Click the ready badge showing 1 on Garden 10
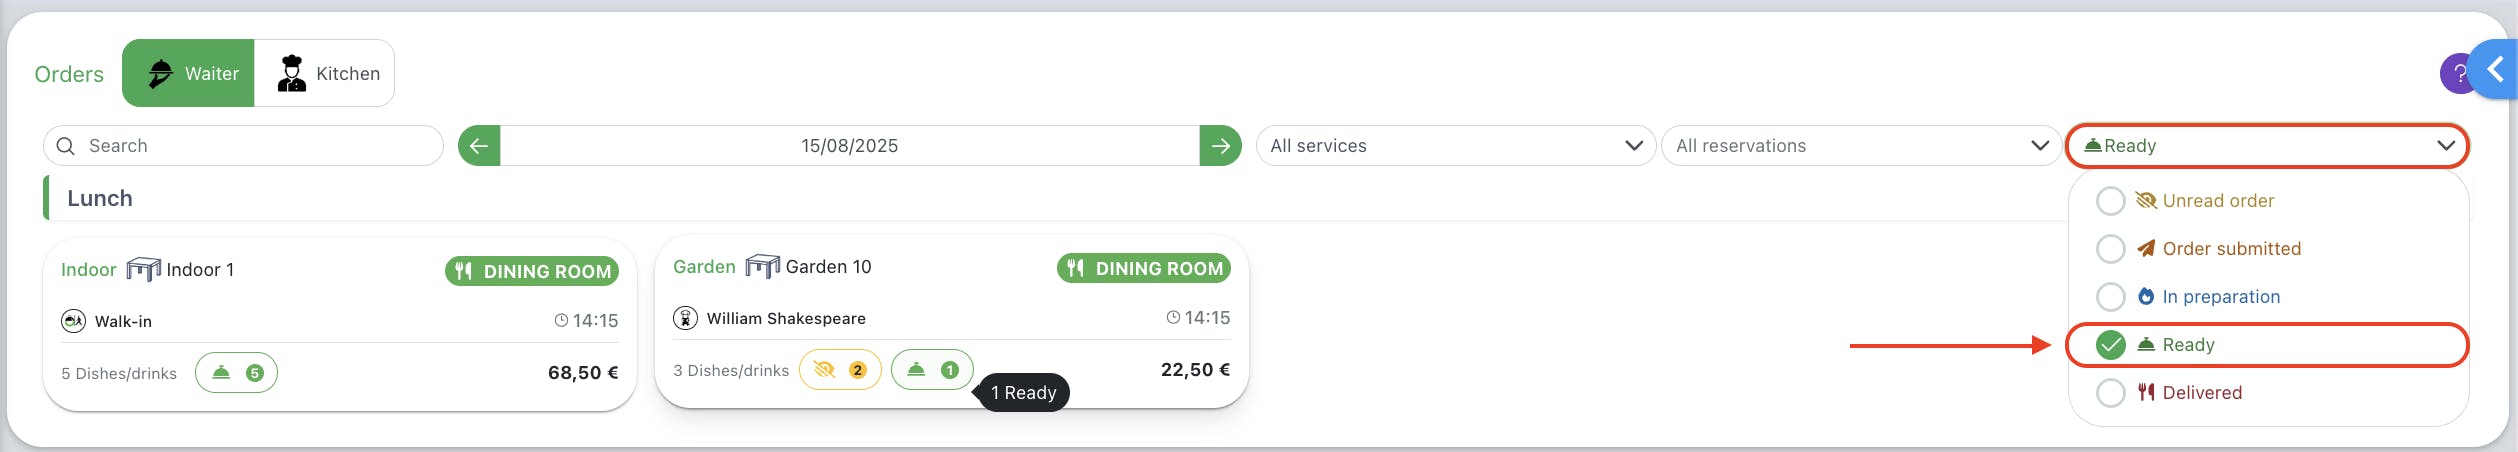Viewport: 2518px width, 452px height. [x=932, y=370]
